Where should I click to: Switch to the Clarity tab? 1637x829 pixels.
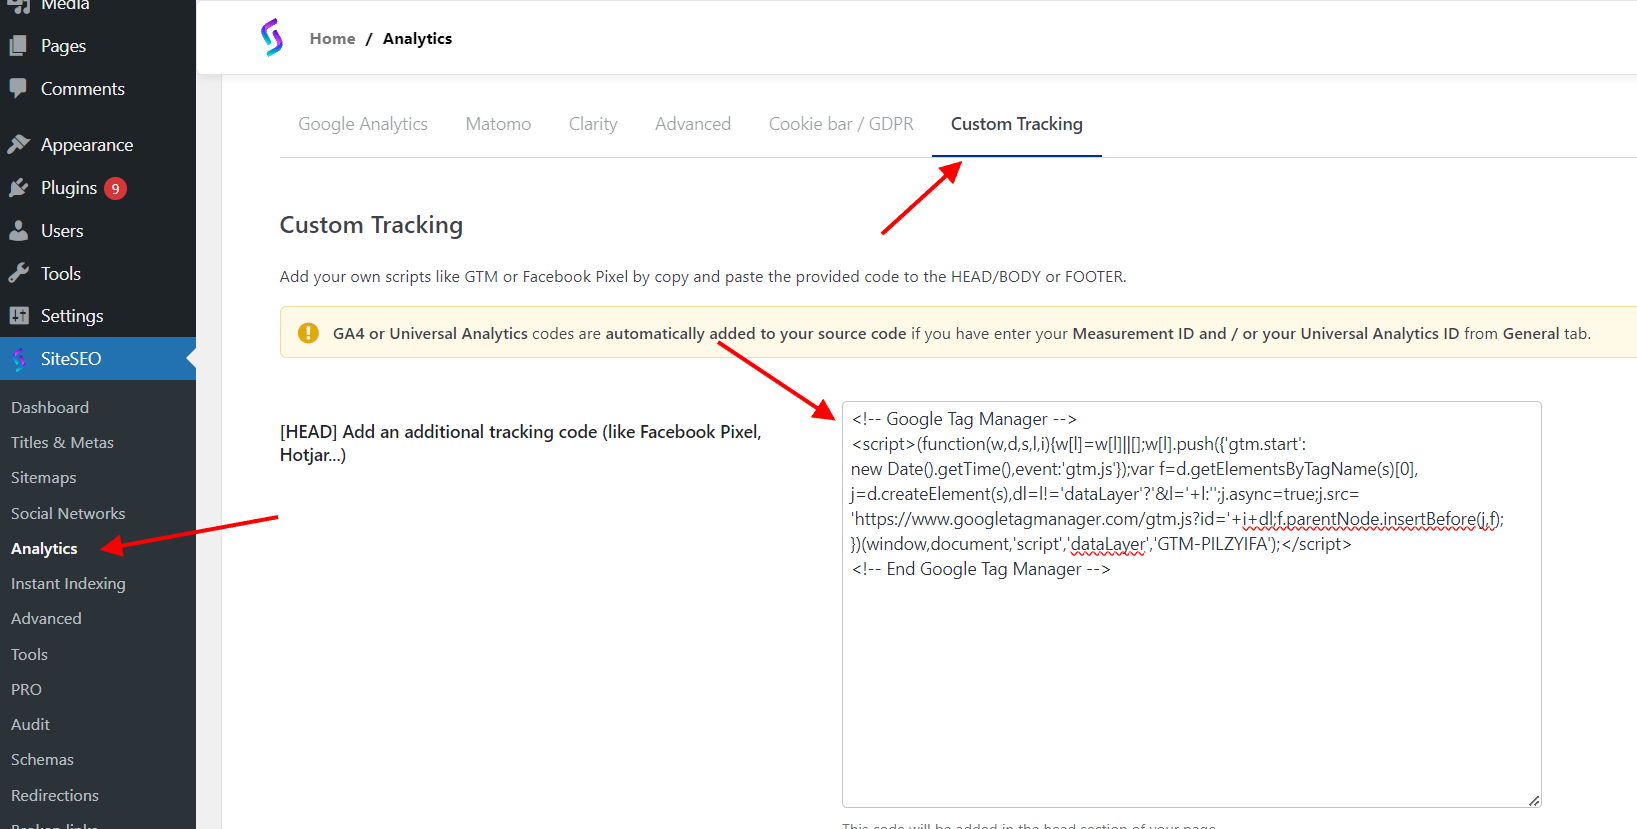pyautogui.click(x=593, y=124)
